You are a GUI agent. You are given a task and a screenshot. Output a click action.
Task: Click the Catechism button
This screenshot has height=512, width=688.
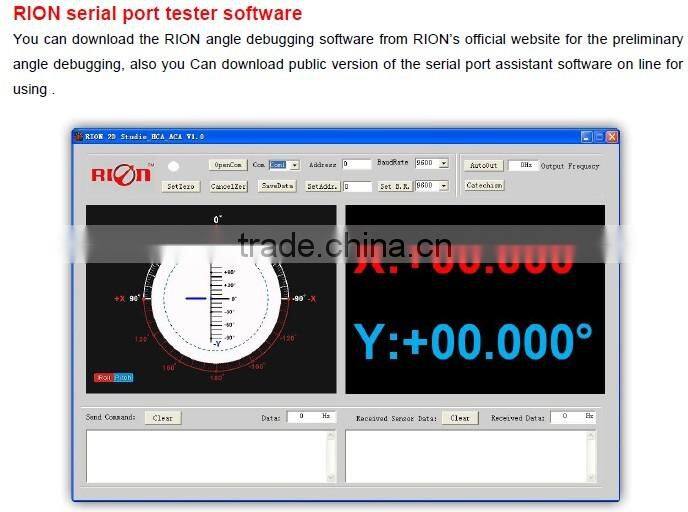pos(484,185)
